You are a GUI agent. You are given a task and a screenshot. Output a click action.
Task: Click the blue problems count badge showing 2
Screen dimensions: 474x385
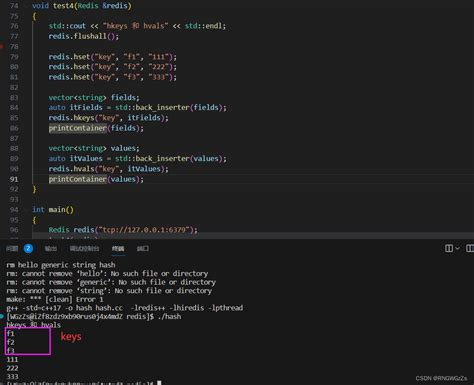pos(28,248)
